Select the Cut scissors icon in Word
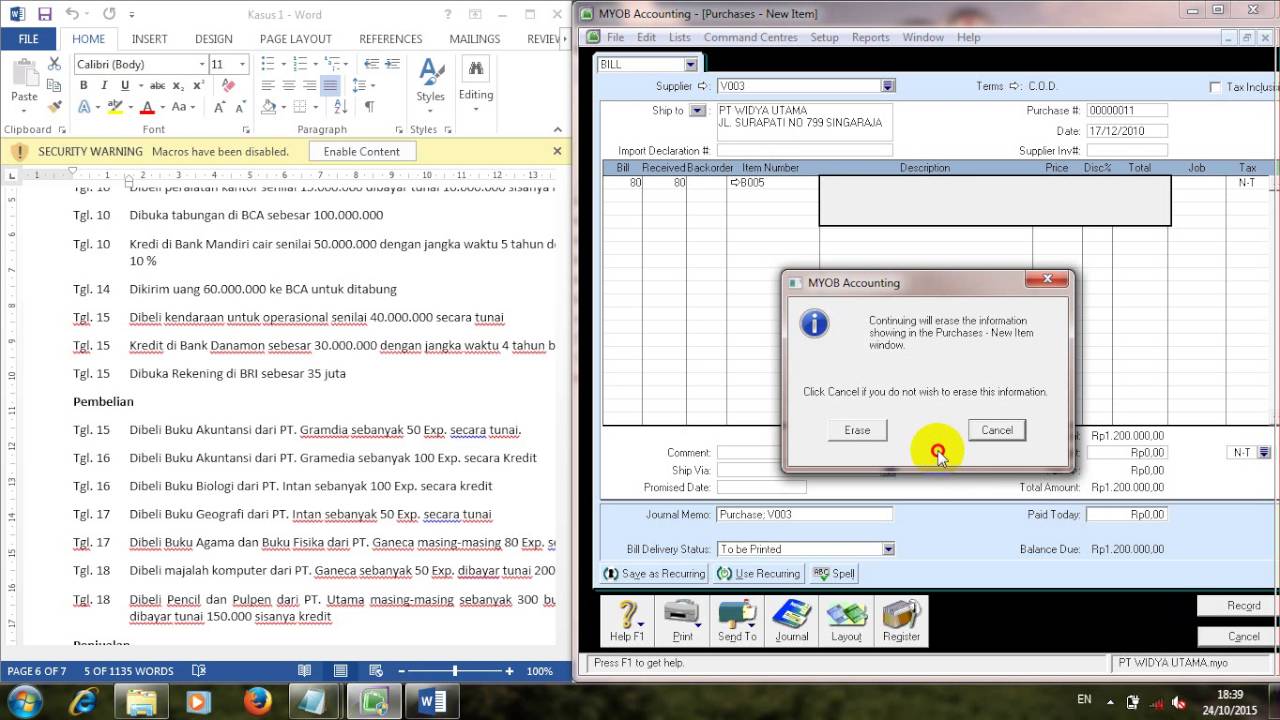This screenshot has width=1280, height=720. point(54,64)
